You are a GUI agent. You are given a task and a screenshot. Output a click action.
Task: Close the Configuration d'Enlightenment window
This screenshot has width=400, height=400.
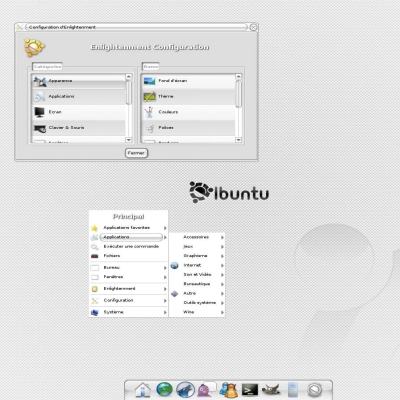coord(254,27)
